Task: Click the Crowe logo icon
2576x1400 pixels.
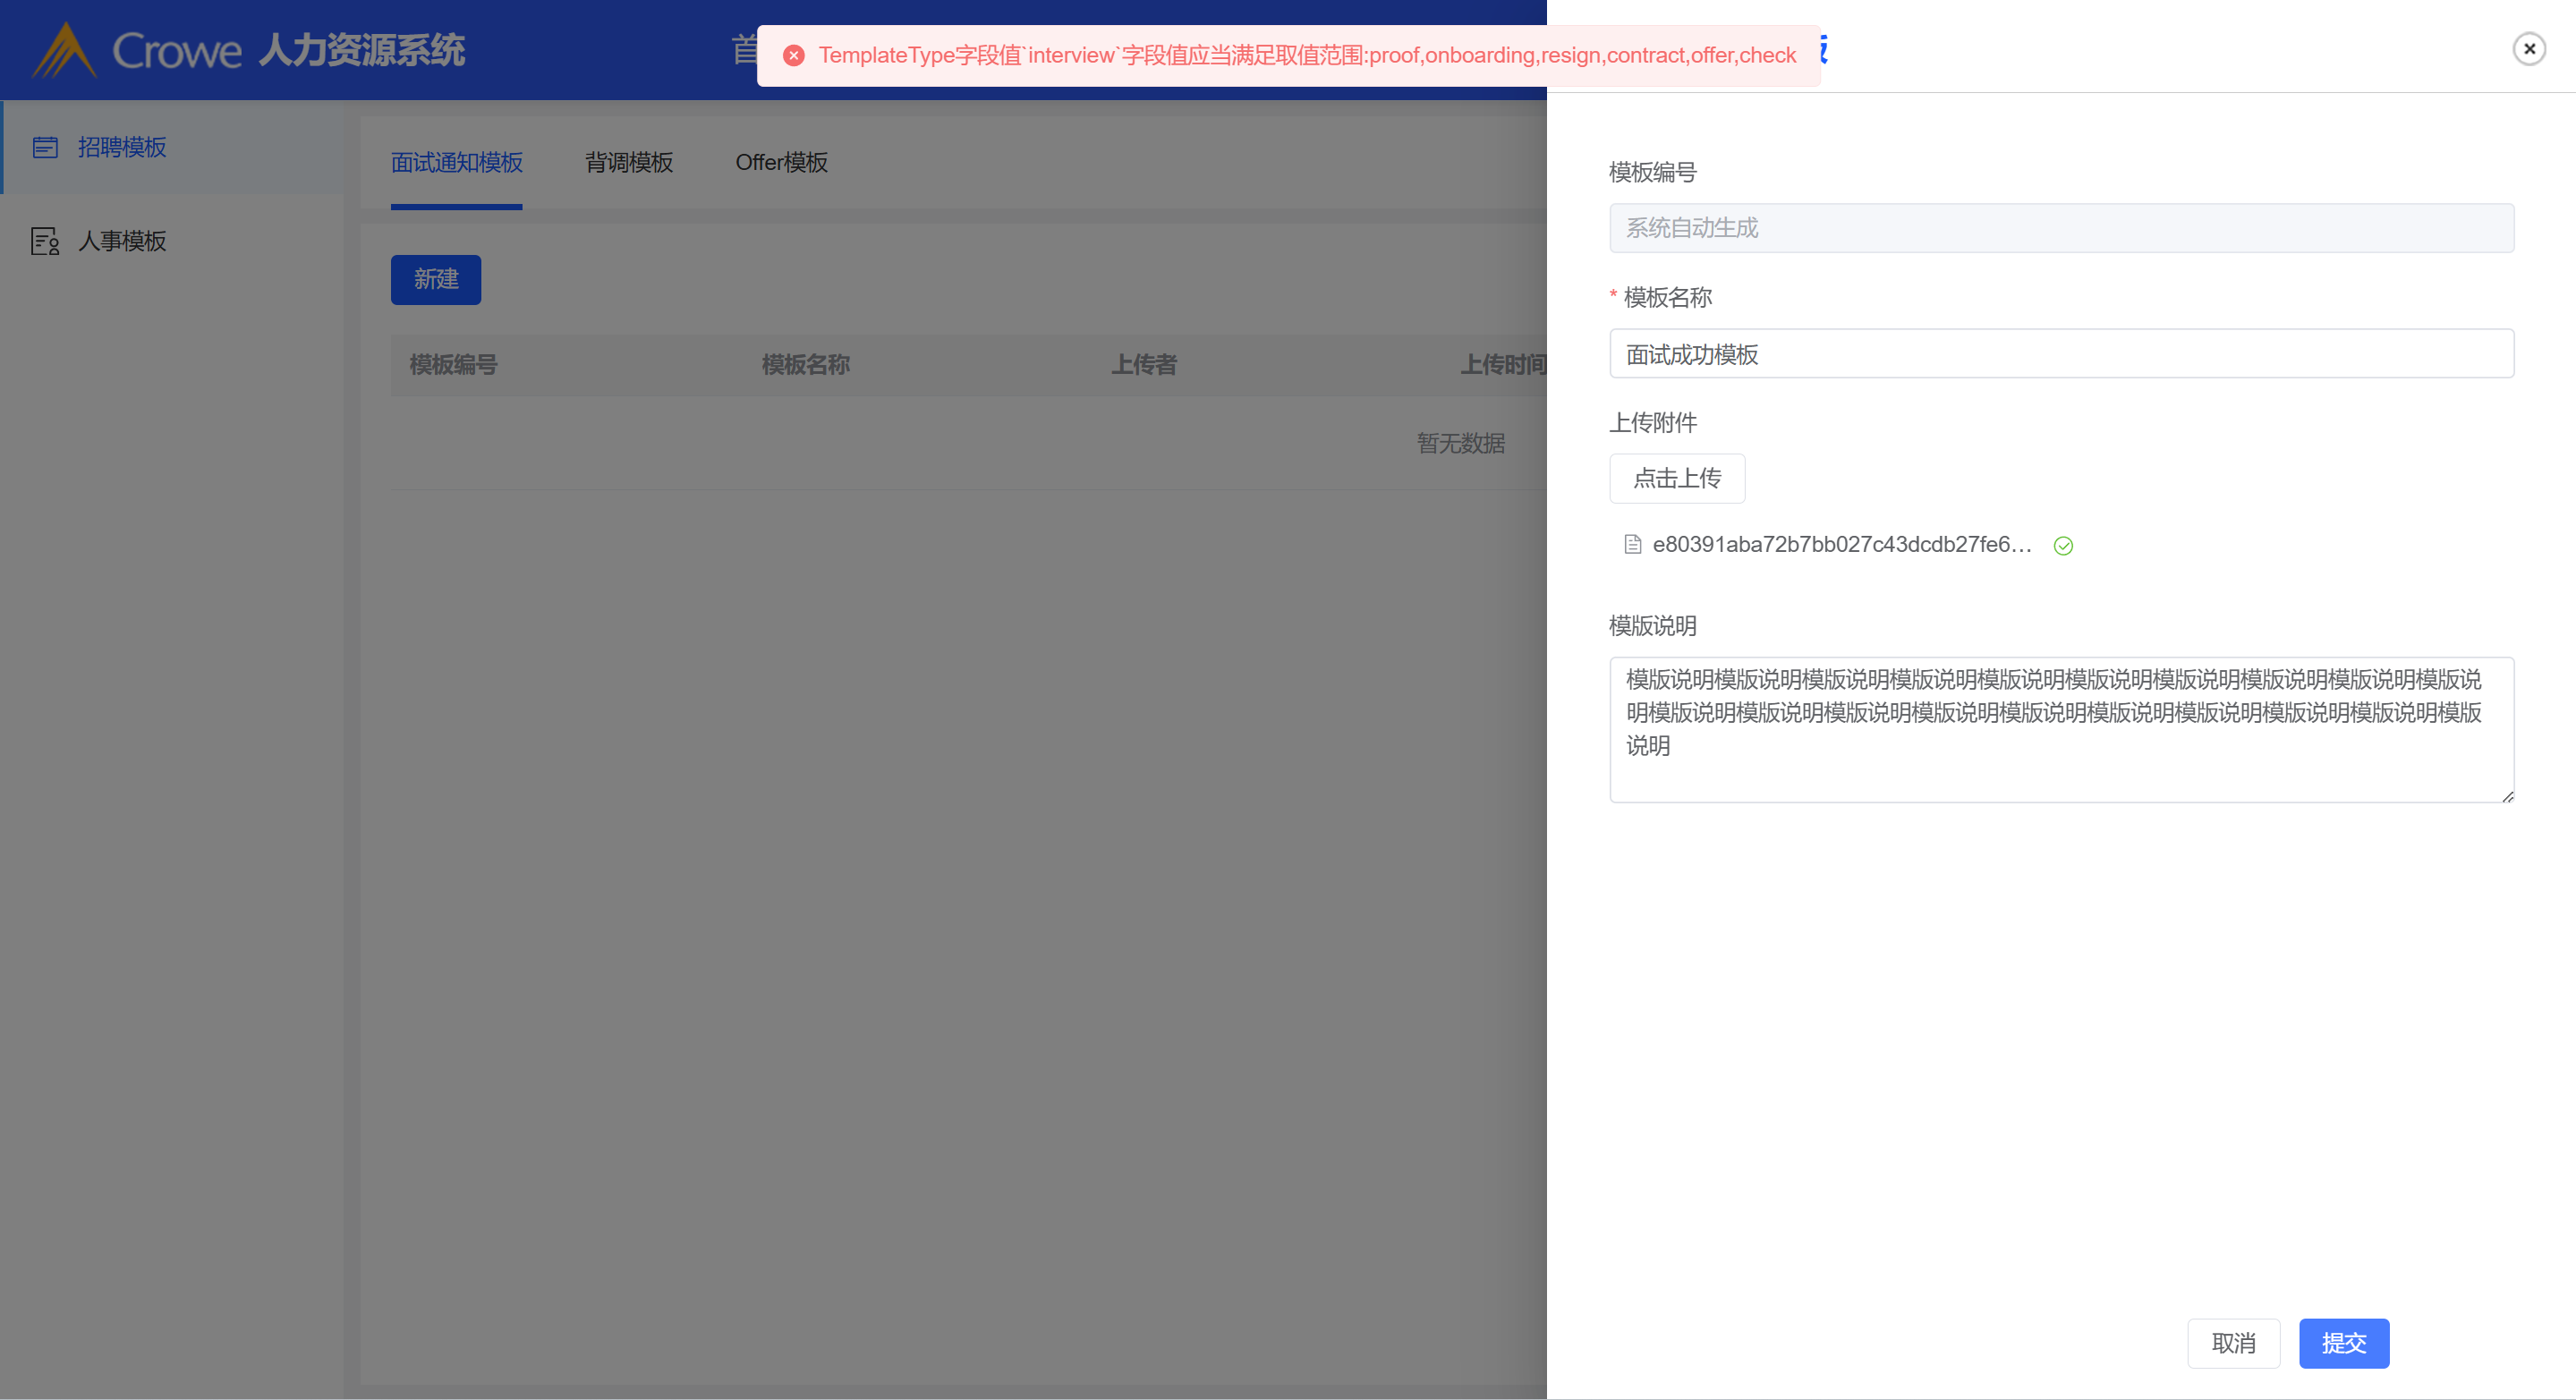Action: click(x=64, y=50)
